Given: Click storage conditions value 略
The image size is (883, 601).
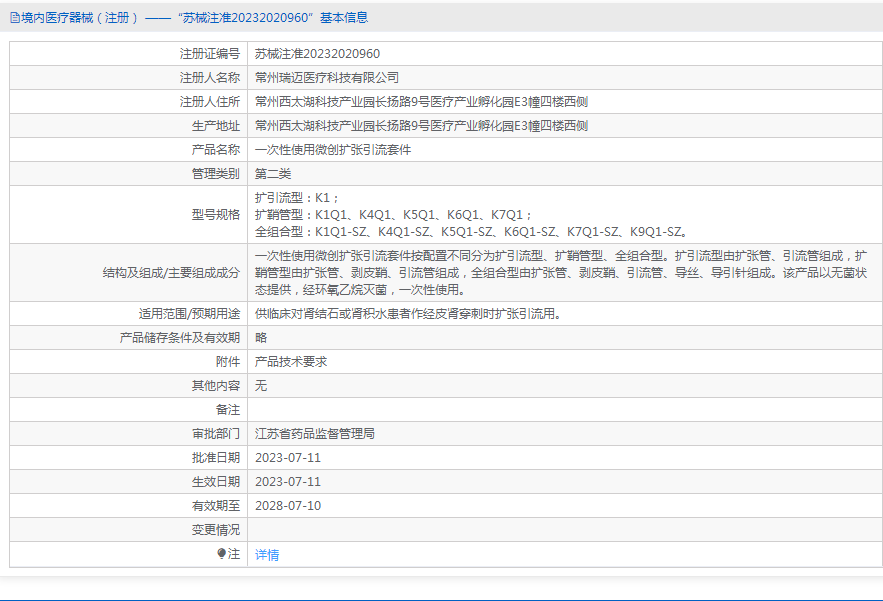Looking at the screenshot, I should [x=261, y=338].
